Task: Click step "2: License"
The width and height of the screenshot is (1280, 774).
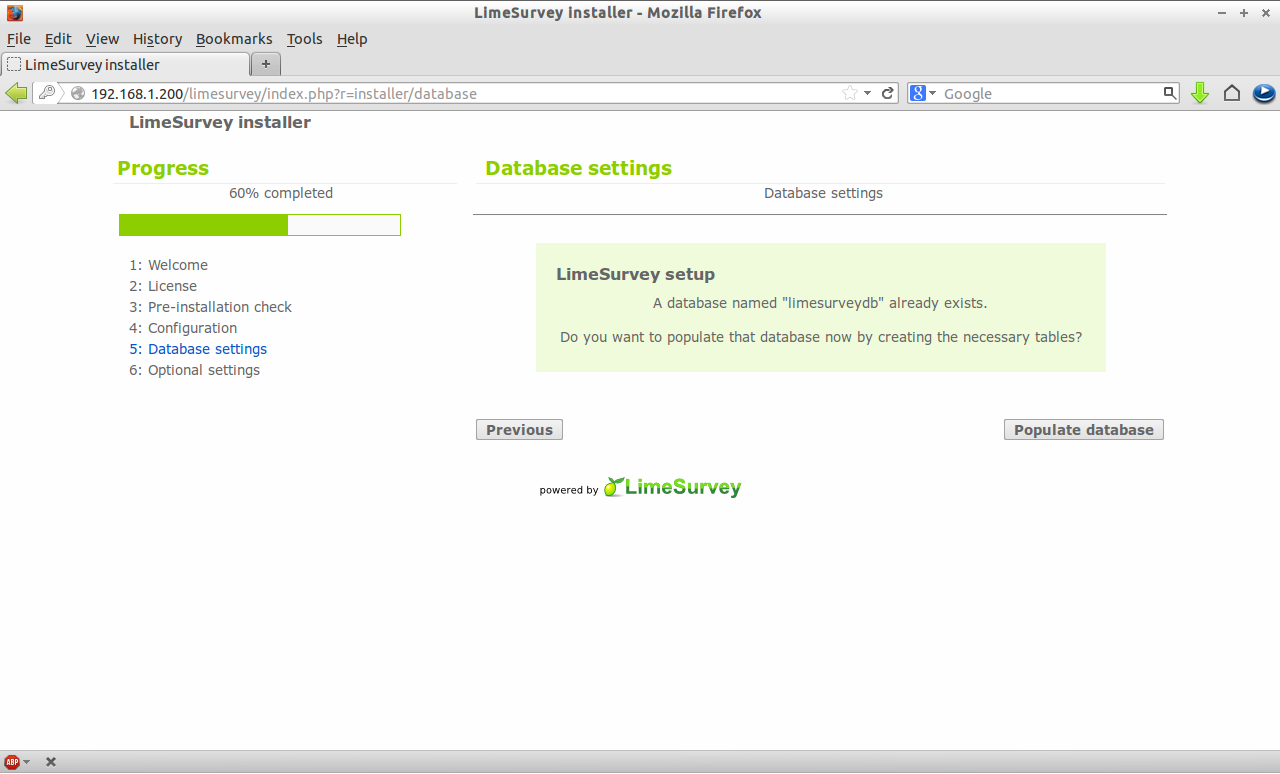Action: coord(163,286)
